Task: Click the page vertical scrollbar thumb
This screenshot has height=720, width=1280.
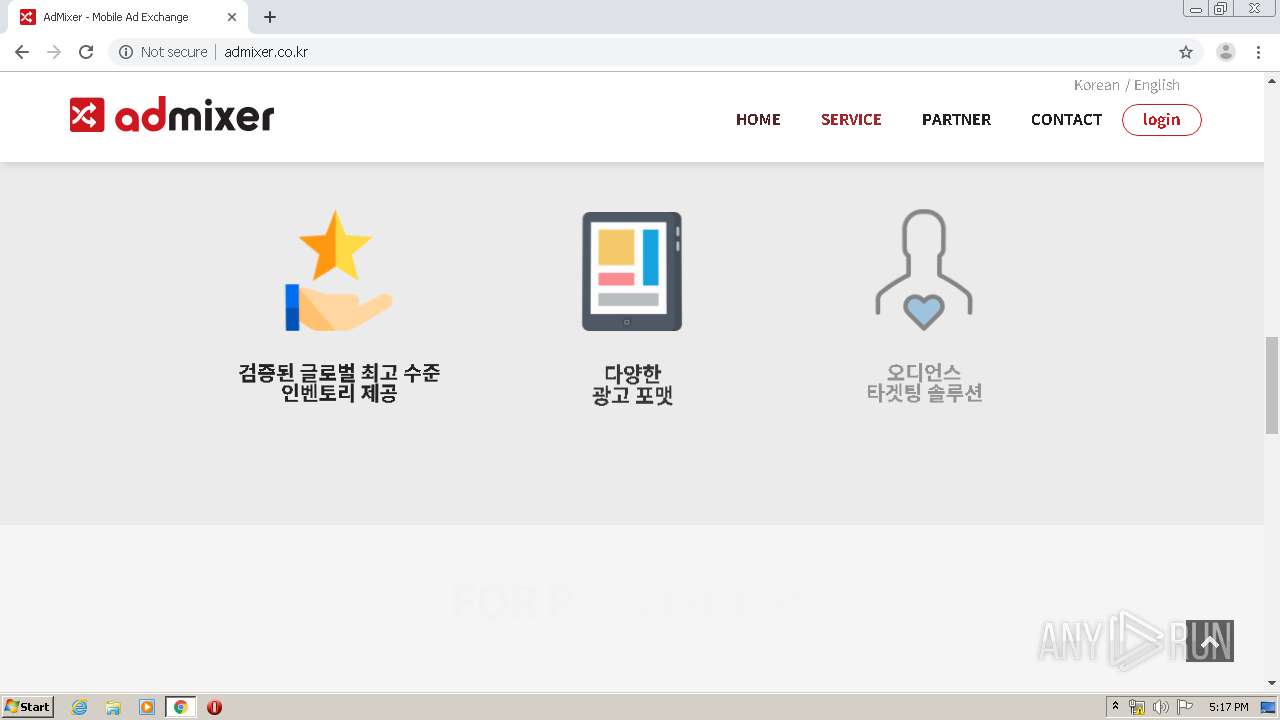Action: point(1272,385)
